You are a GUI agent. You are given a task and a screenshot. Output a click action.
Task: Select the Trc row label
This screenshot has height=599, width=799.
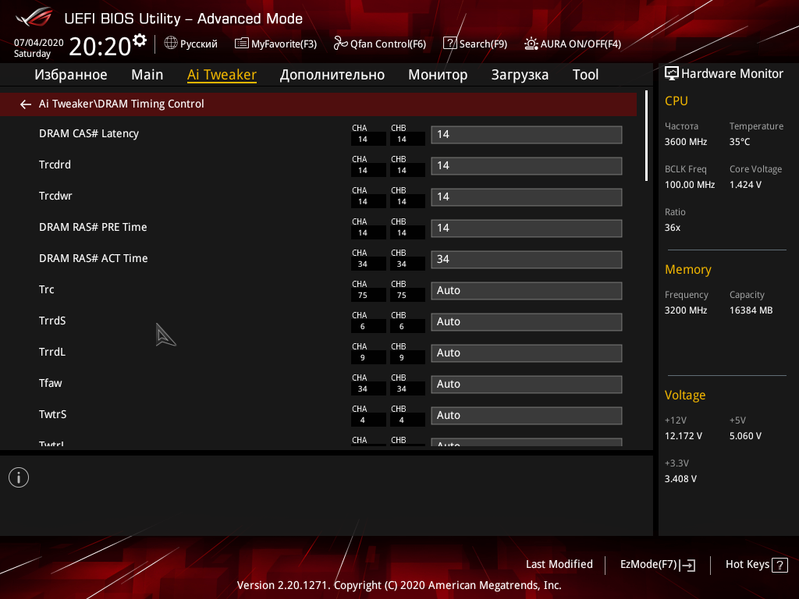pos(46,289)
